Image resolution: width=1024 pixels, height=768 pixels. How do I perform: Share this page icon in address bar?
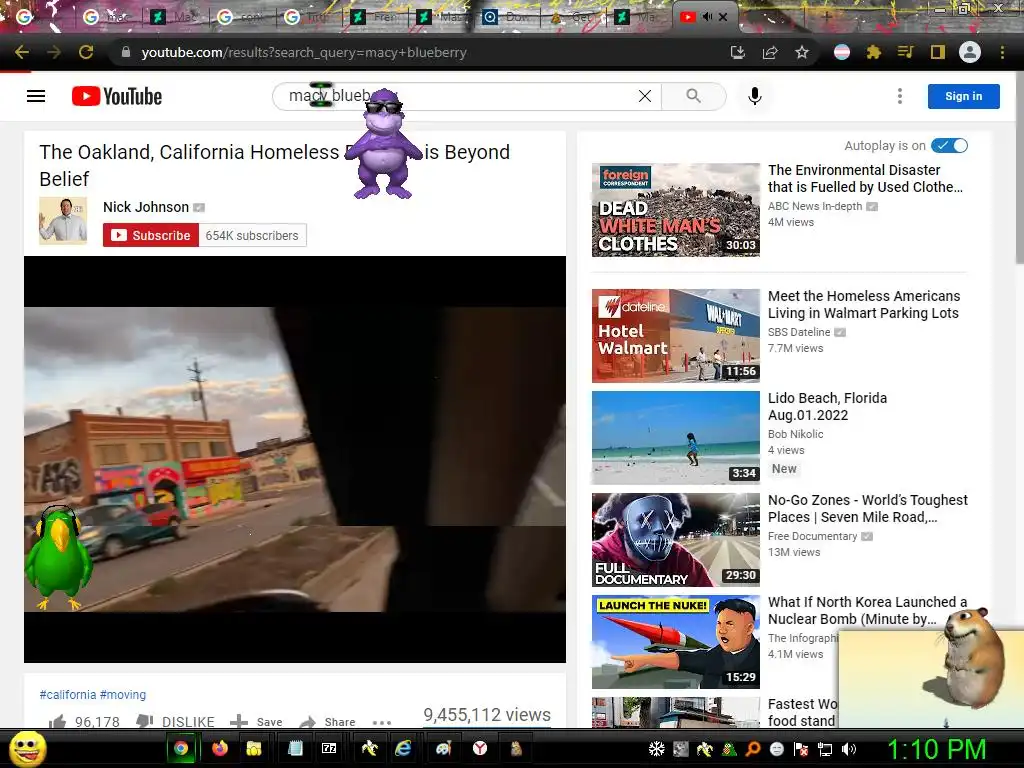tap(770, 52)
